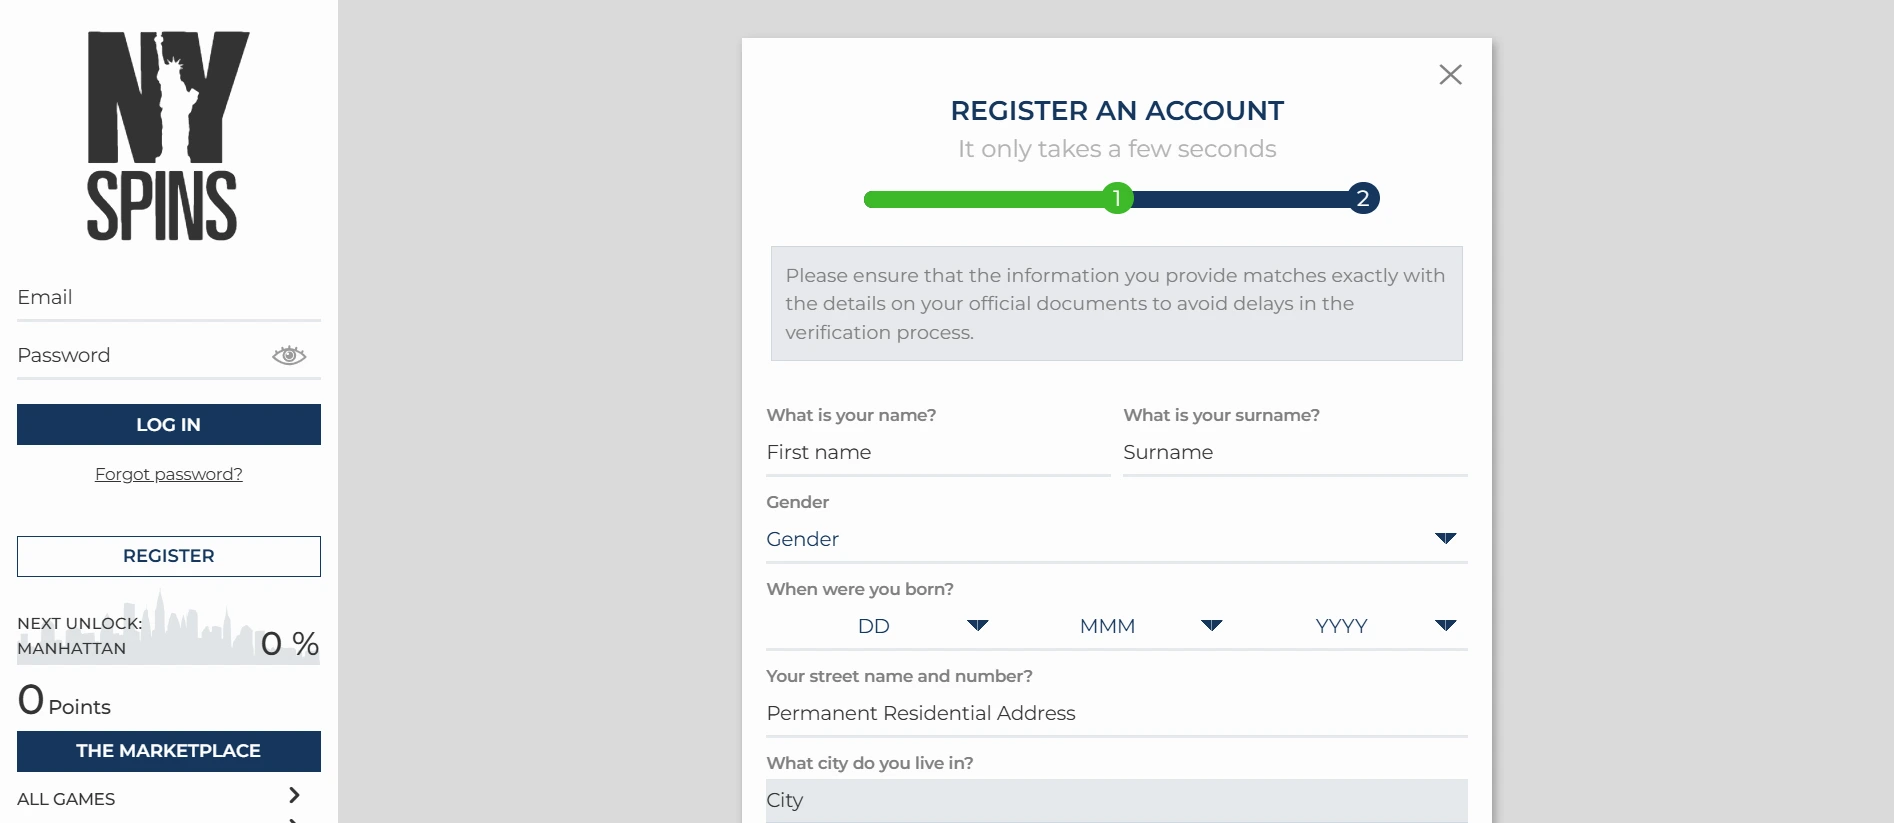Image resolution: width=1894 pixels, height=823 pixels.
Task: Open The Marketplace
Action: tap(169, 751)
